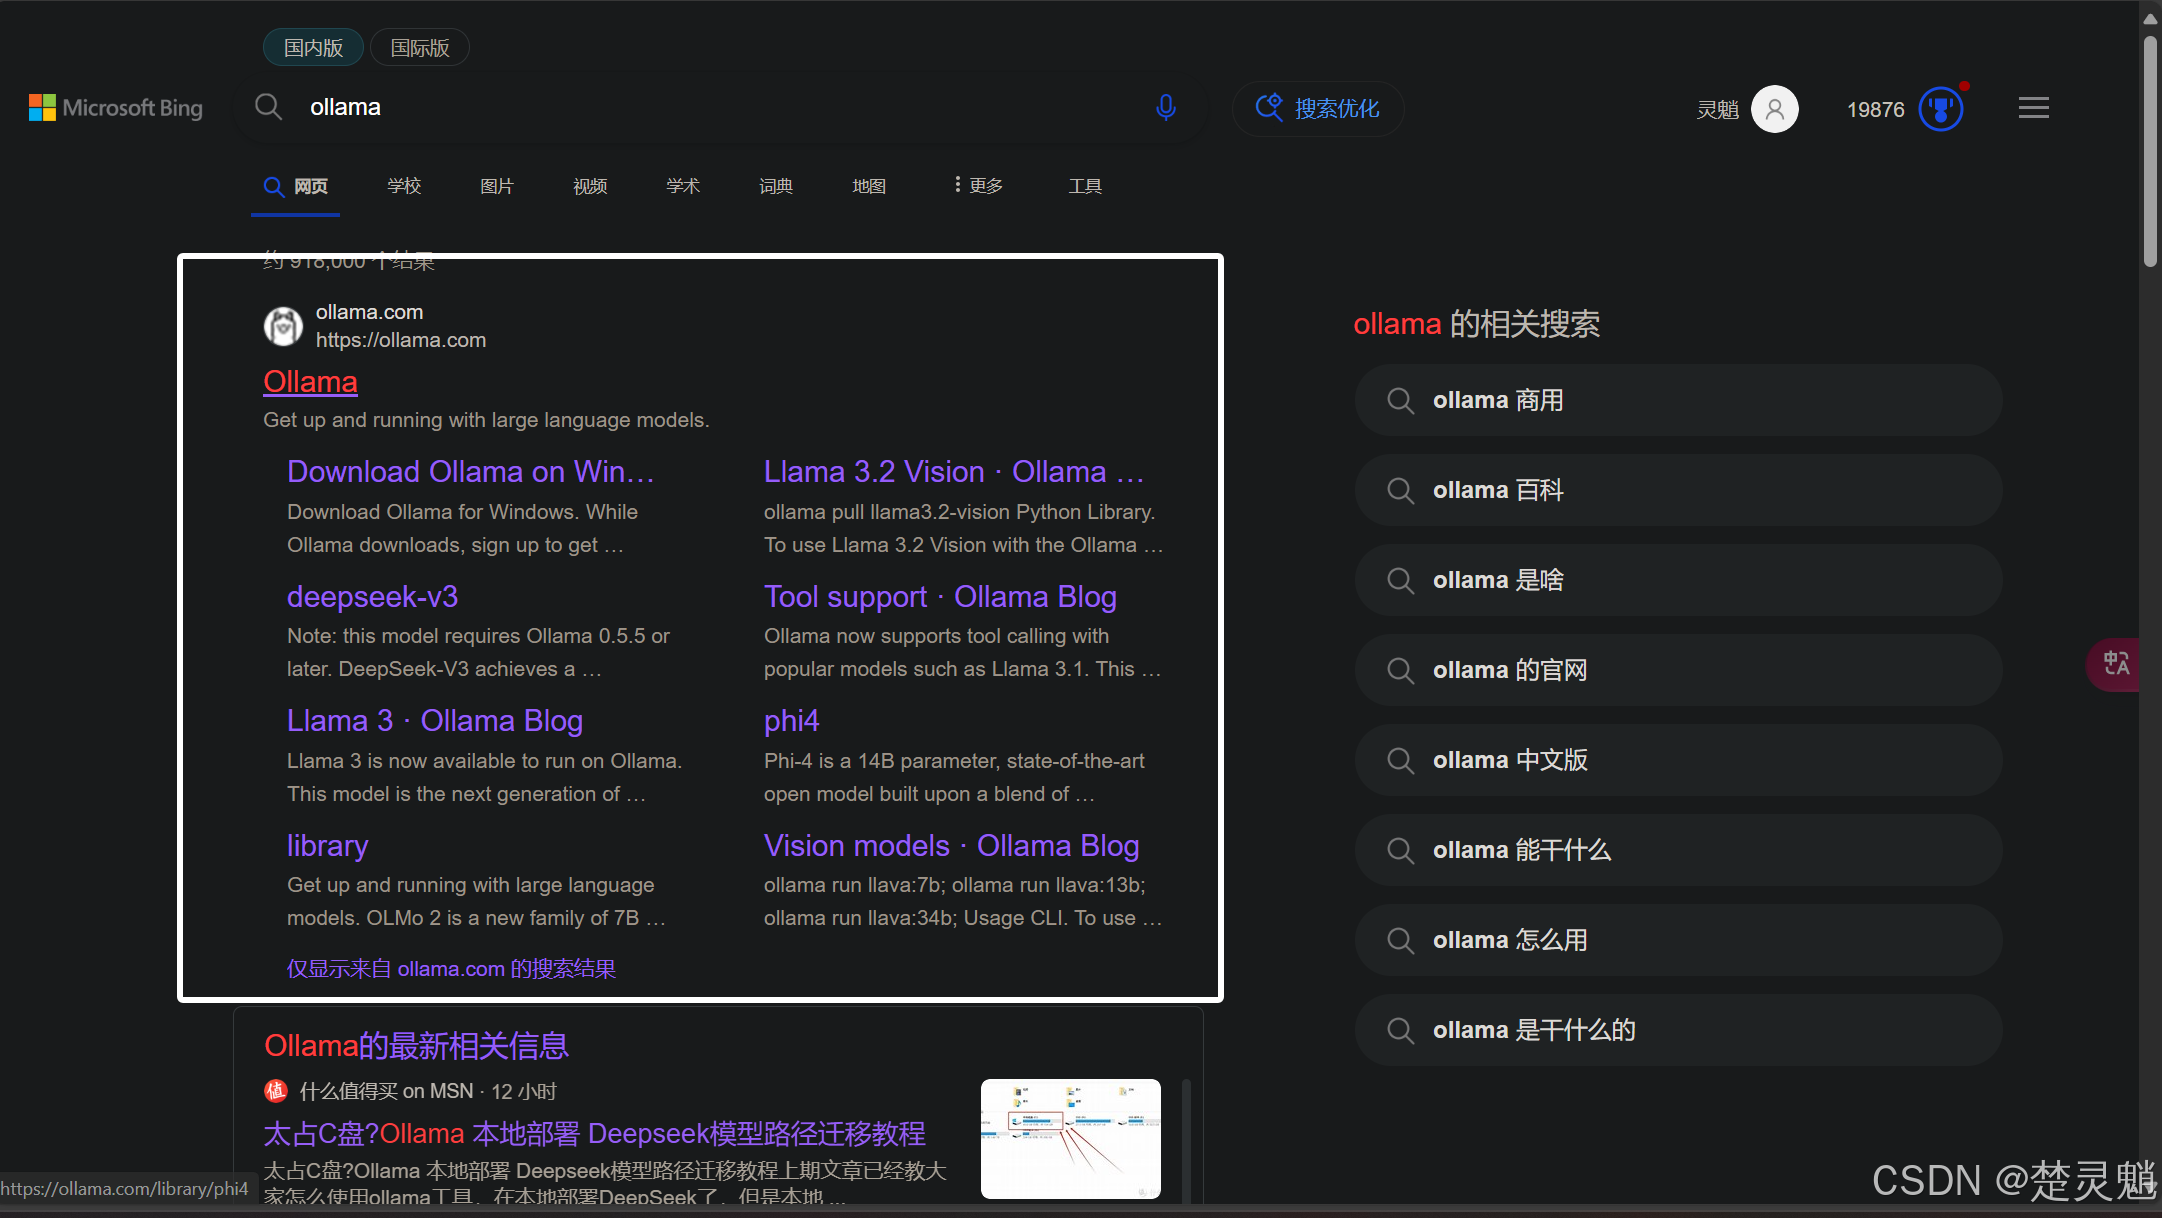Switch to the 视频 videos tab
This screenshot has width=2162, height=1218.
(590, 186)
